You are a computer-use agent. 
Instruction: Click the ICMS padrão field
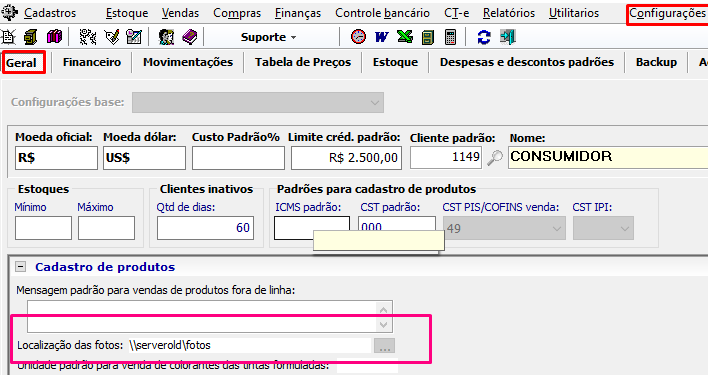312,228
